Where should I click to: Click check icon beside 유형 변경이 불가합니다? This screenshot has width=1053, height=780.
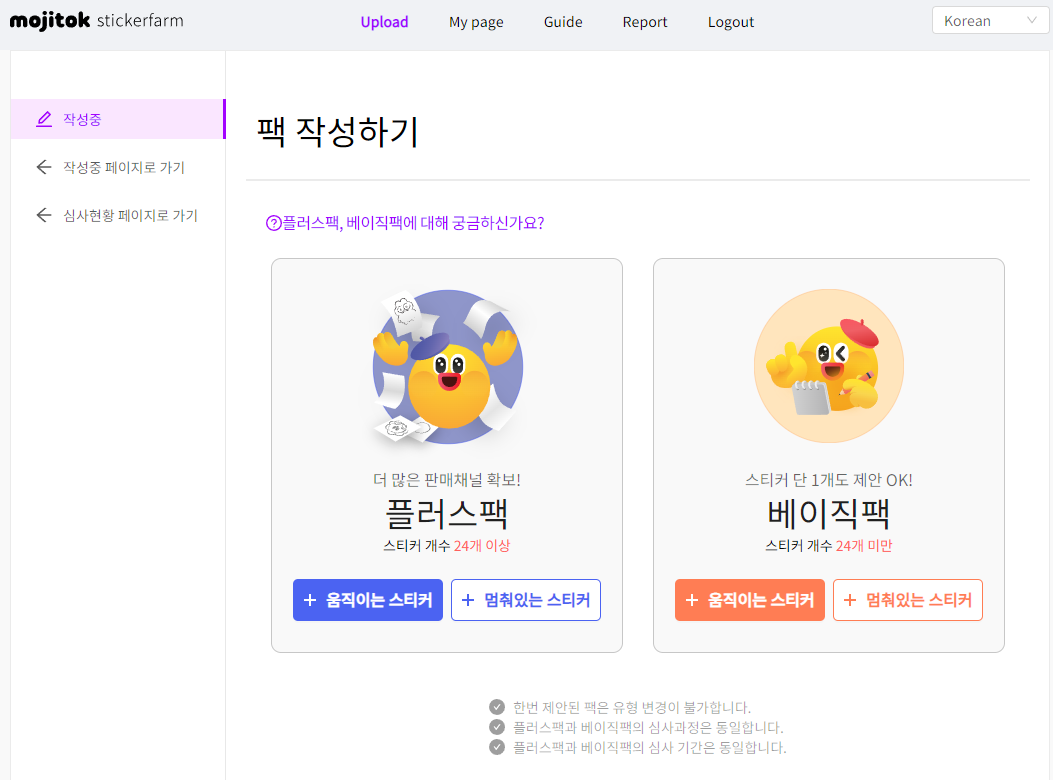(497, 707)
